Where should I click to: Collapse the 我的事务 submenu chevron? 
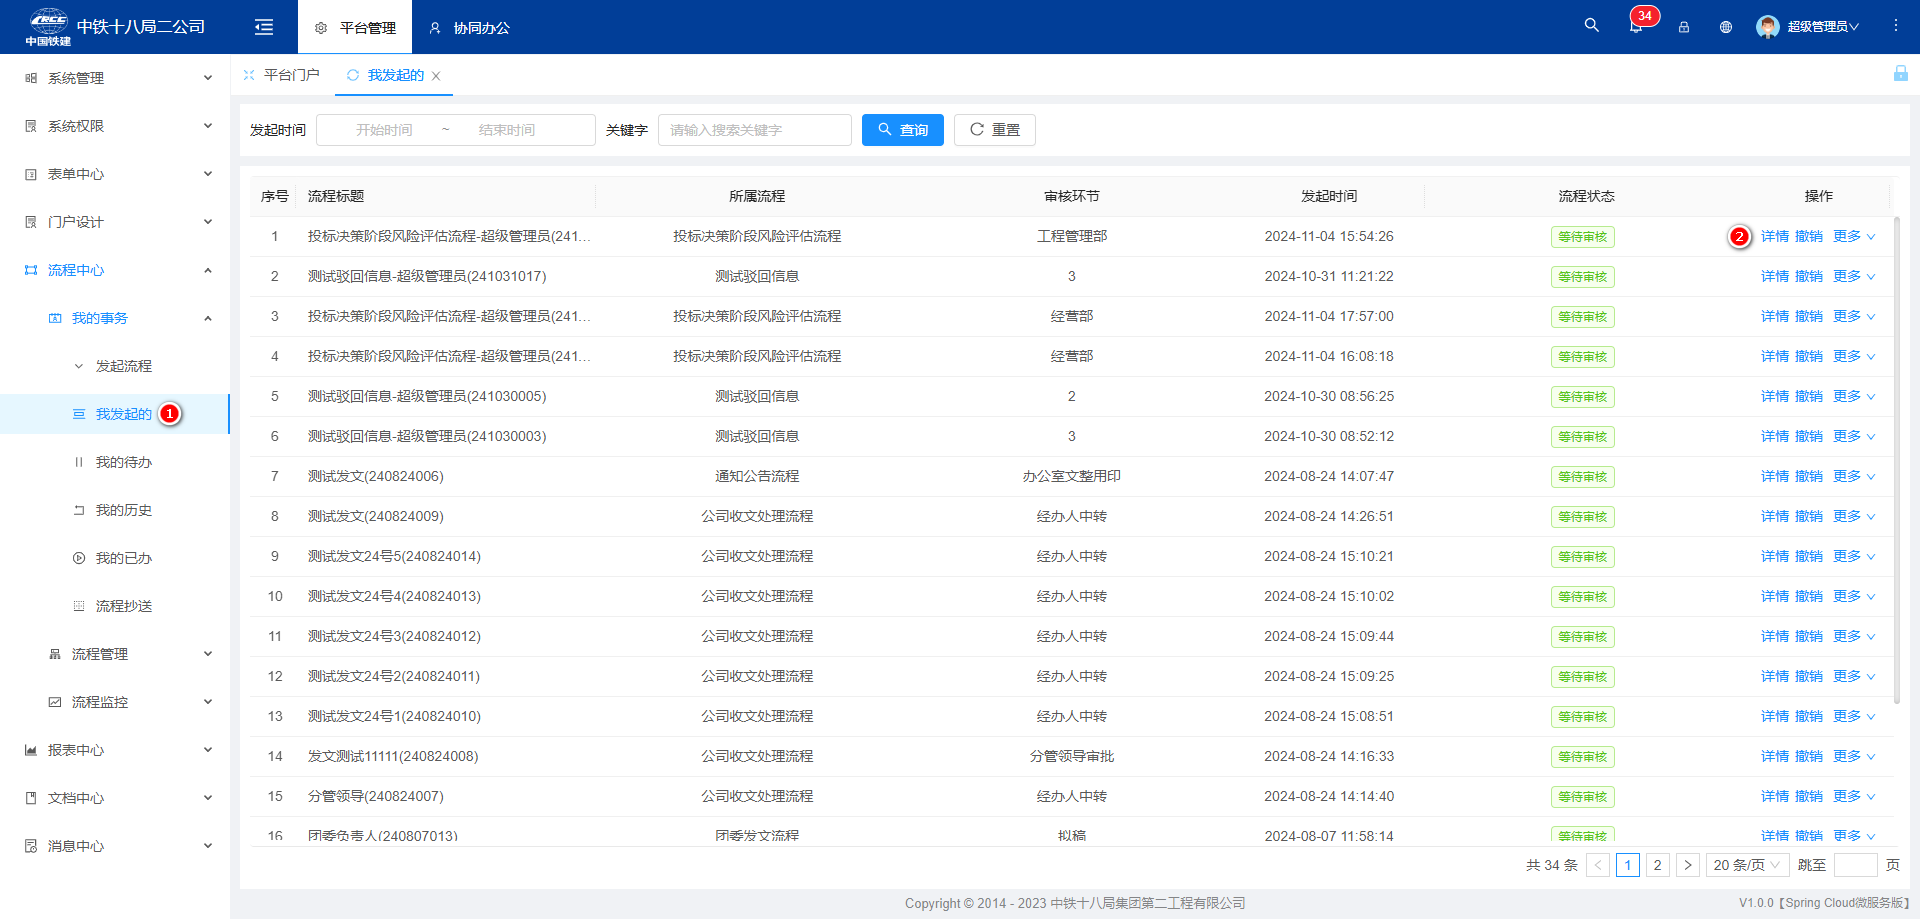tap(208, 318)
